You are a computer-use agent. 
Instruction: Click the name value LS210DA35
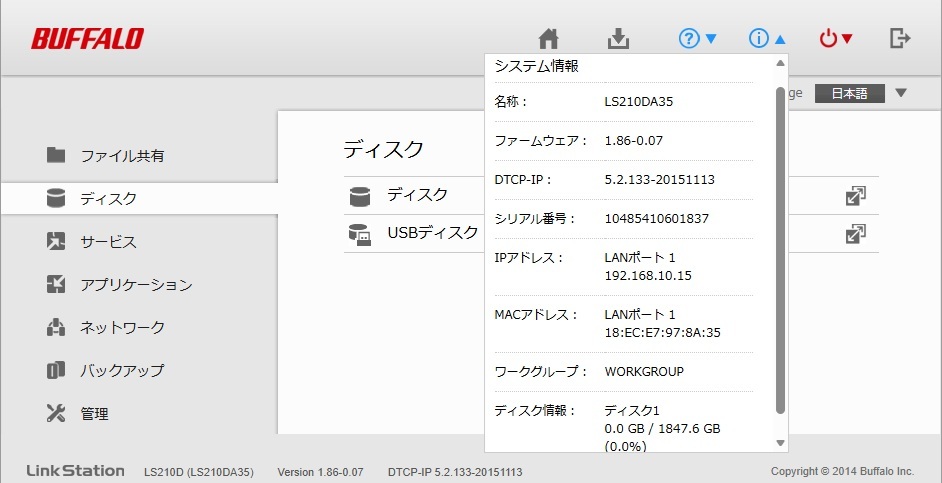click(x=639, y=102)
